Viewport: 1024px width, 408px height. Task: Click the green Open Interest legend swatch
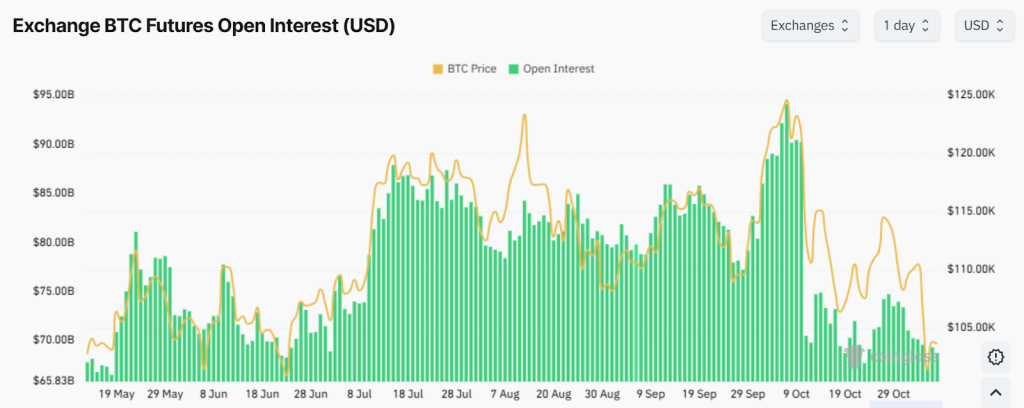click(x=514, y=69)
